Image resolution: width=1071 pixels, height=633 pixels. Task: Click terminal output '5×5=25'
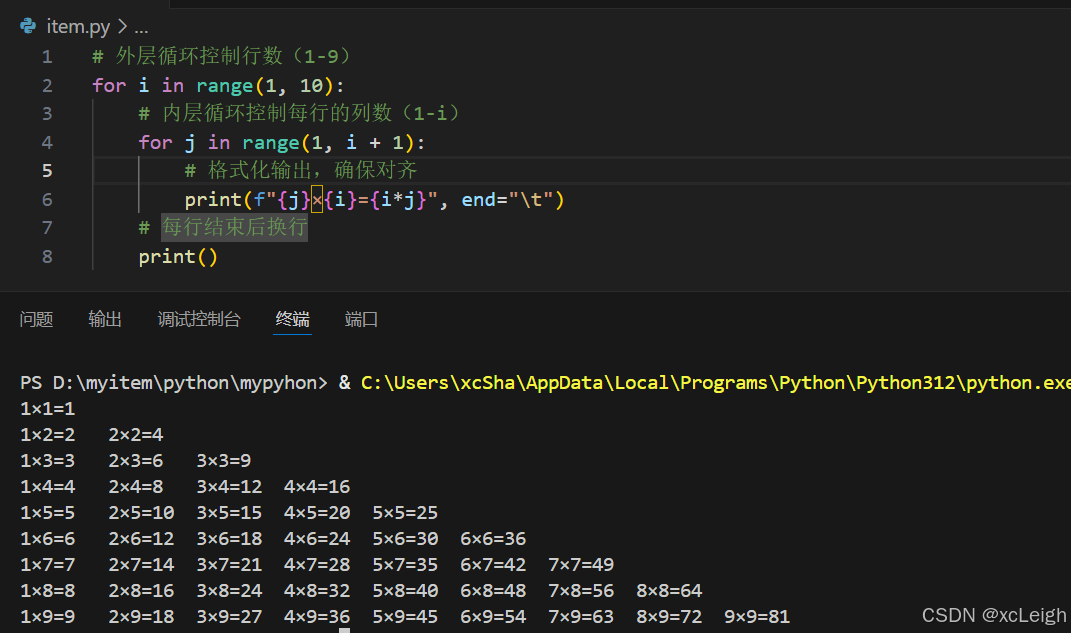(405, 513)
